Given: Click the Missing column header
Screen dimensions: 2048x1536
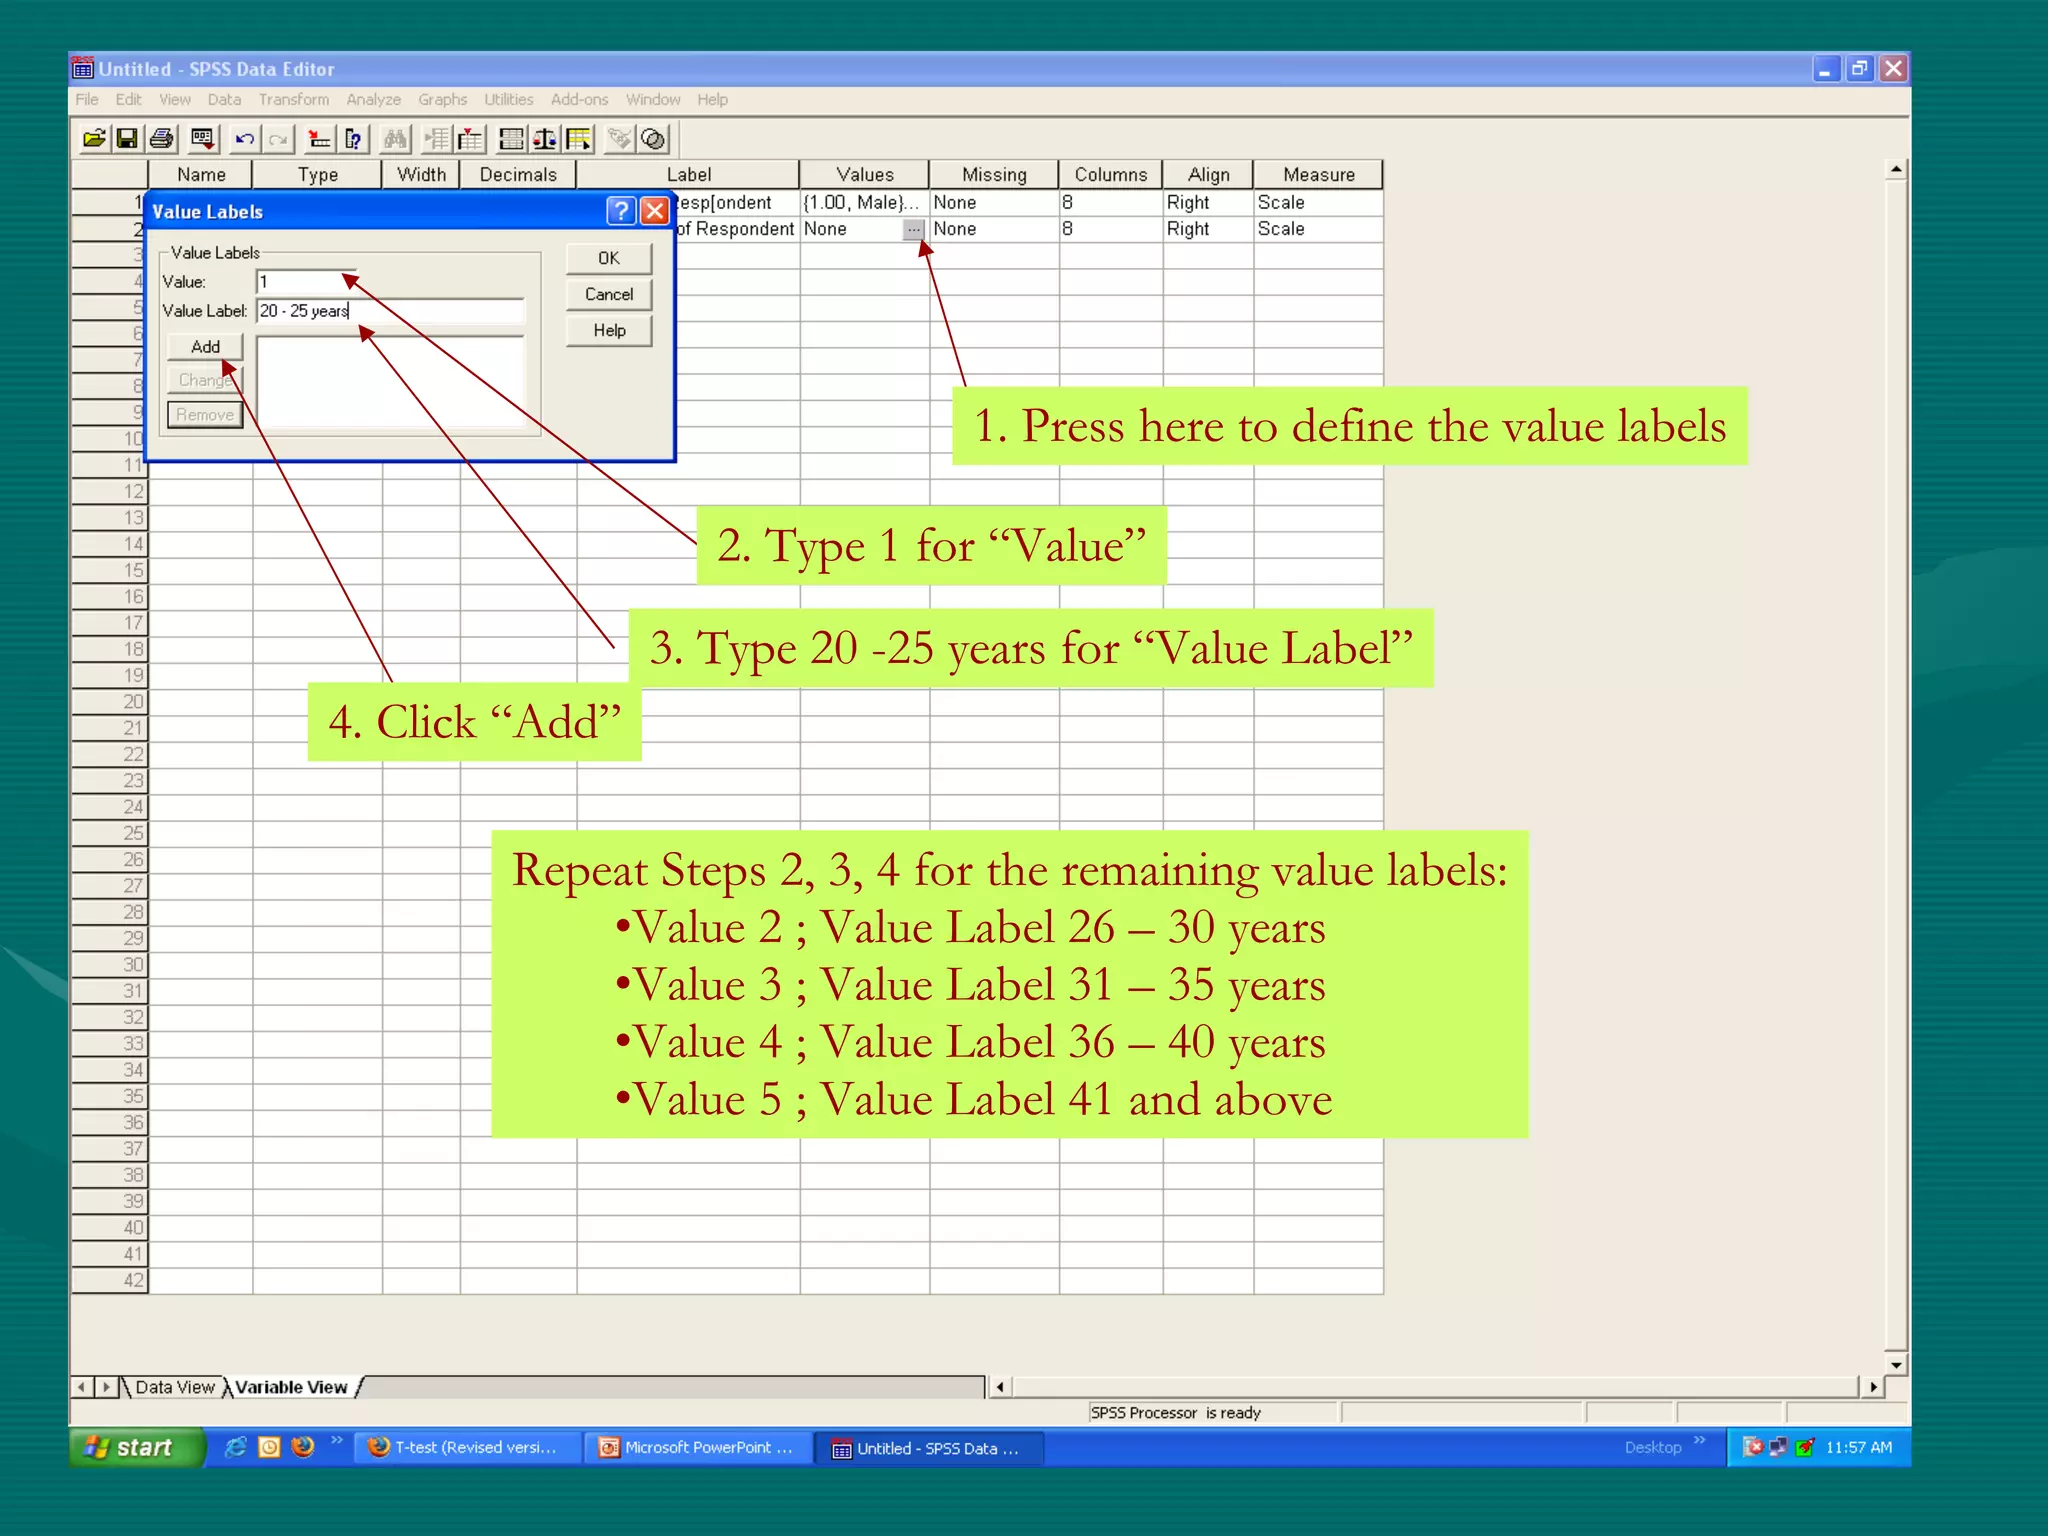Looking at the screenshot, I should (994, 174).
